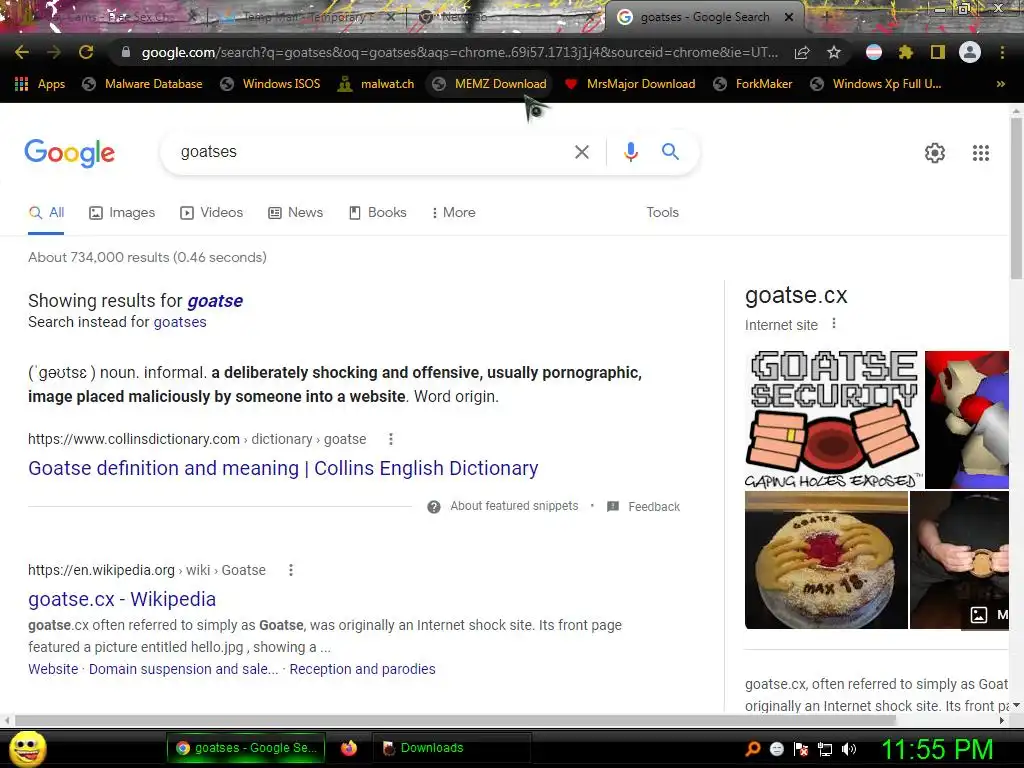
Task: Show more bookmarks with the chevron
Action: click(x=1000, y=84)
